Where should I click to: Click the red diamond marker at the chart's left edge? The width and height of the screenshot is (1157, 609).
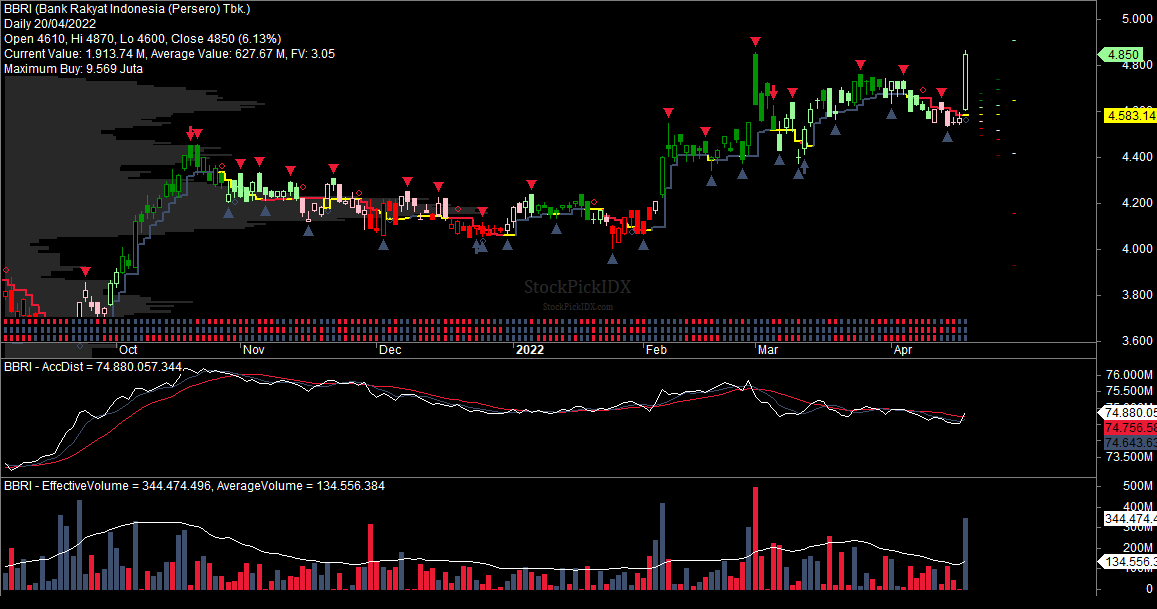point(6,271)
